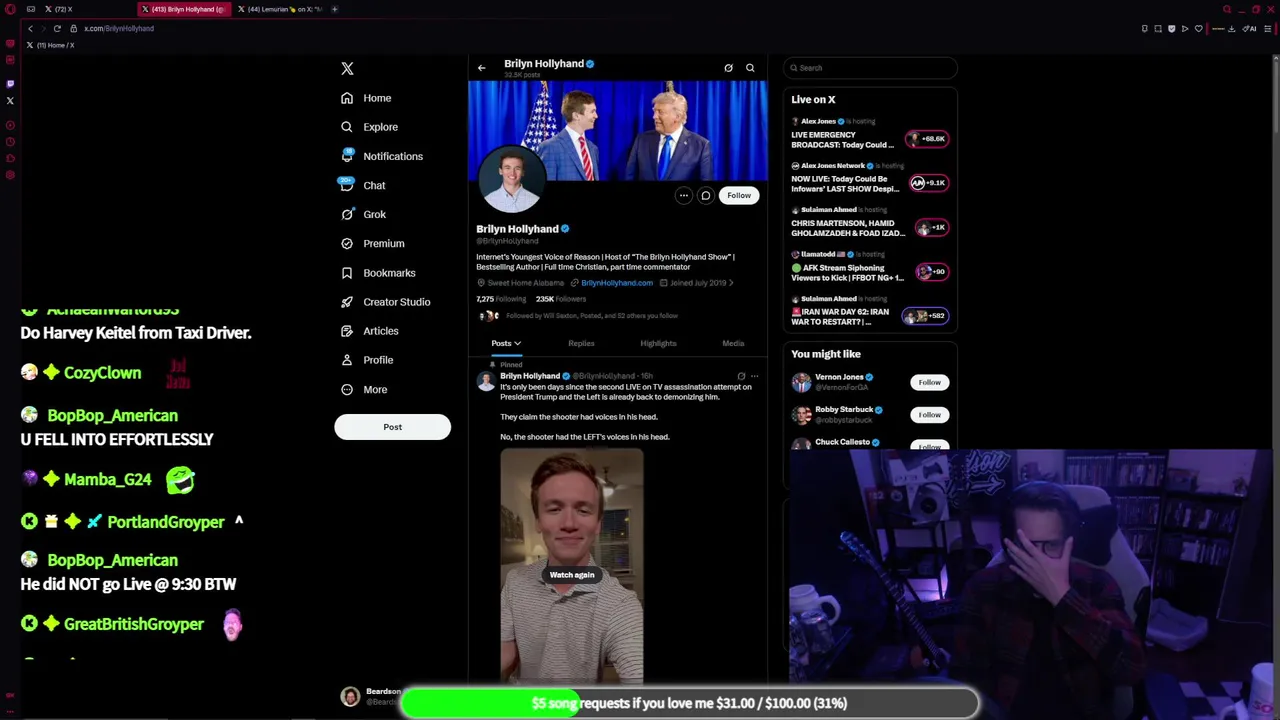Screen dimensions: 1280x720
Task: Click username PortlandGroyper in chat
Action: click(x=165, y=522)
